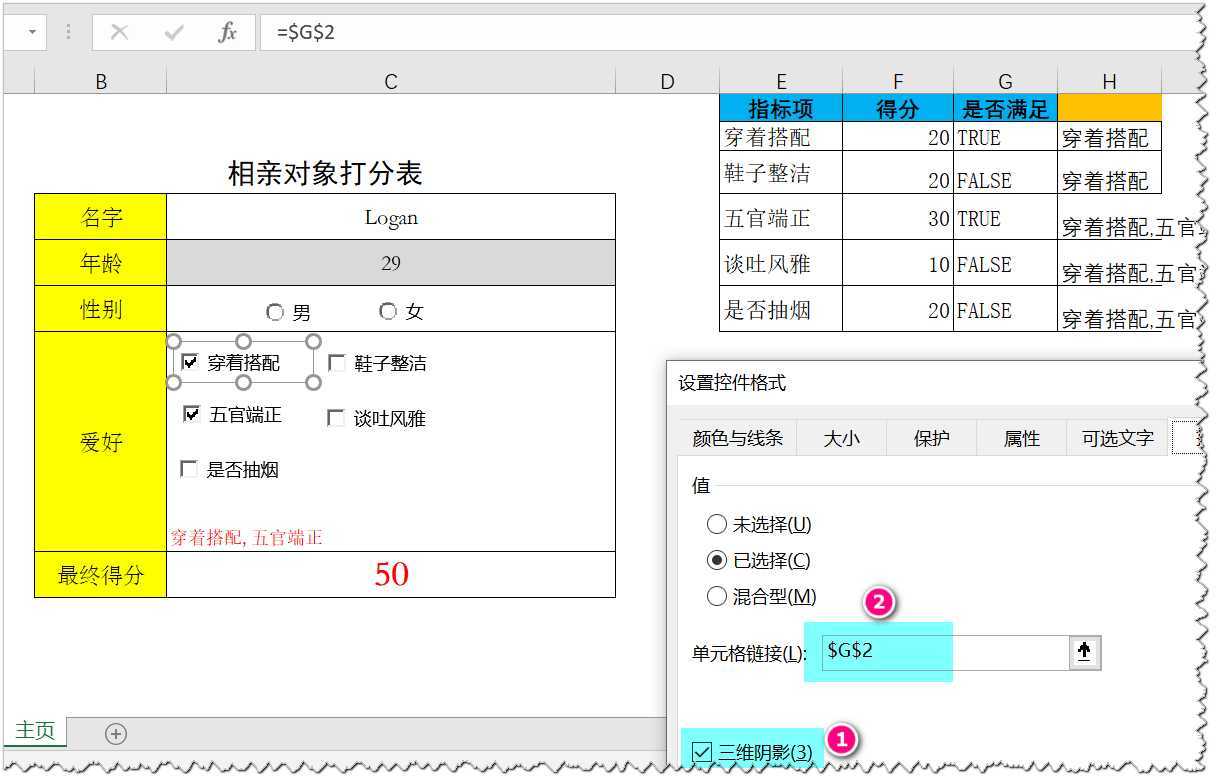
Task: Switch to the 大小 tab
Action: [x=841, y=437]
